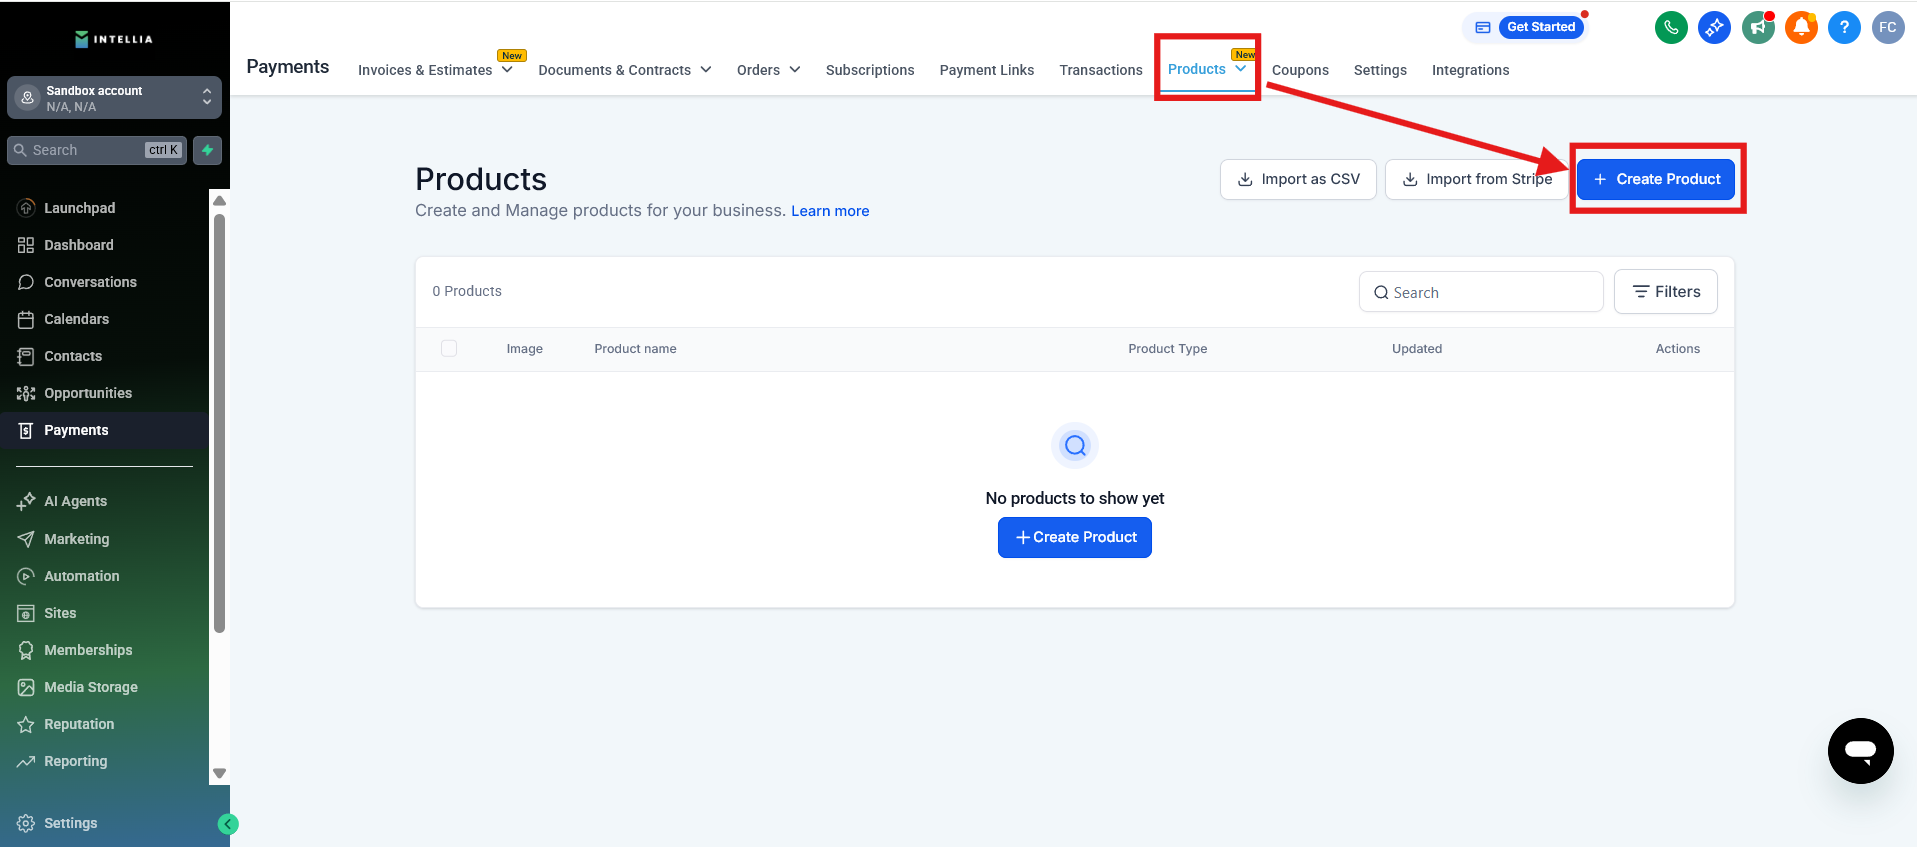Image resolution: width=1917 pixels, height=847 pixels.
Task: Open the chat widget bubble
Action: click(1860, 750)
